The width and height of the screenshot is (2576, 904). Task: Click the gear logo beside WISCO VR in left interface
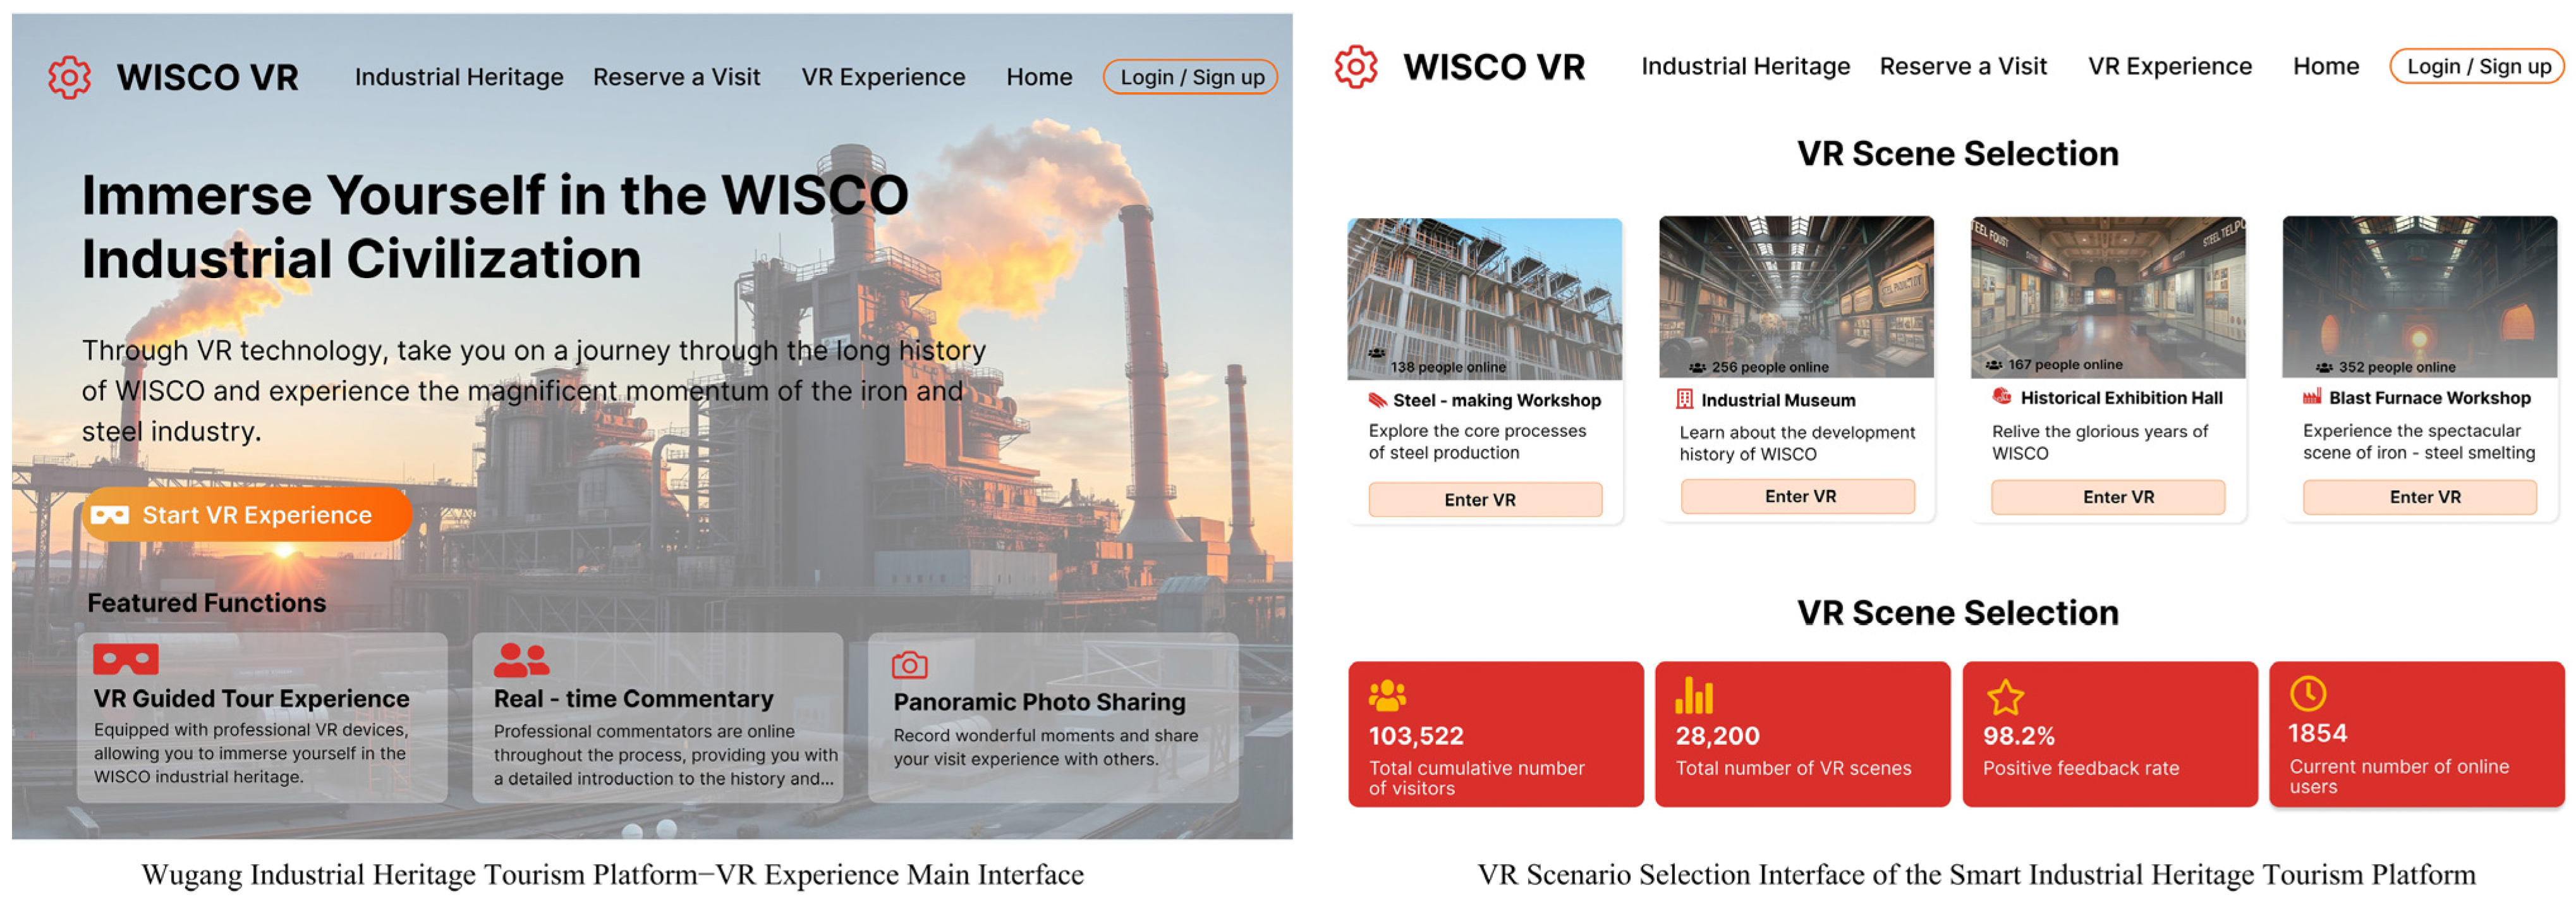tap(69, 77)
